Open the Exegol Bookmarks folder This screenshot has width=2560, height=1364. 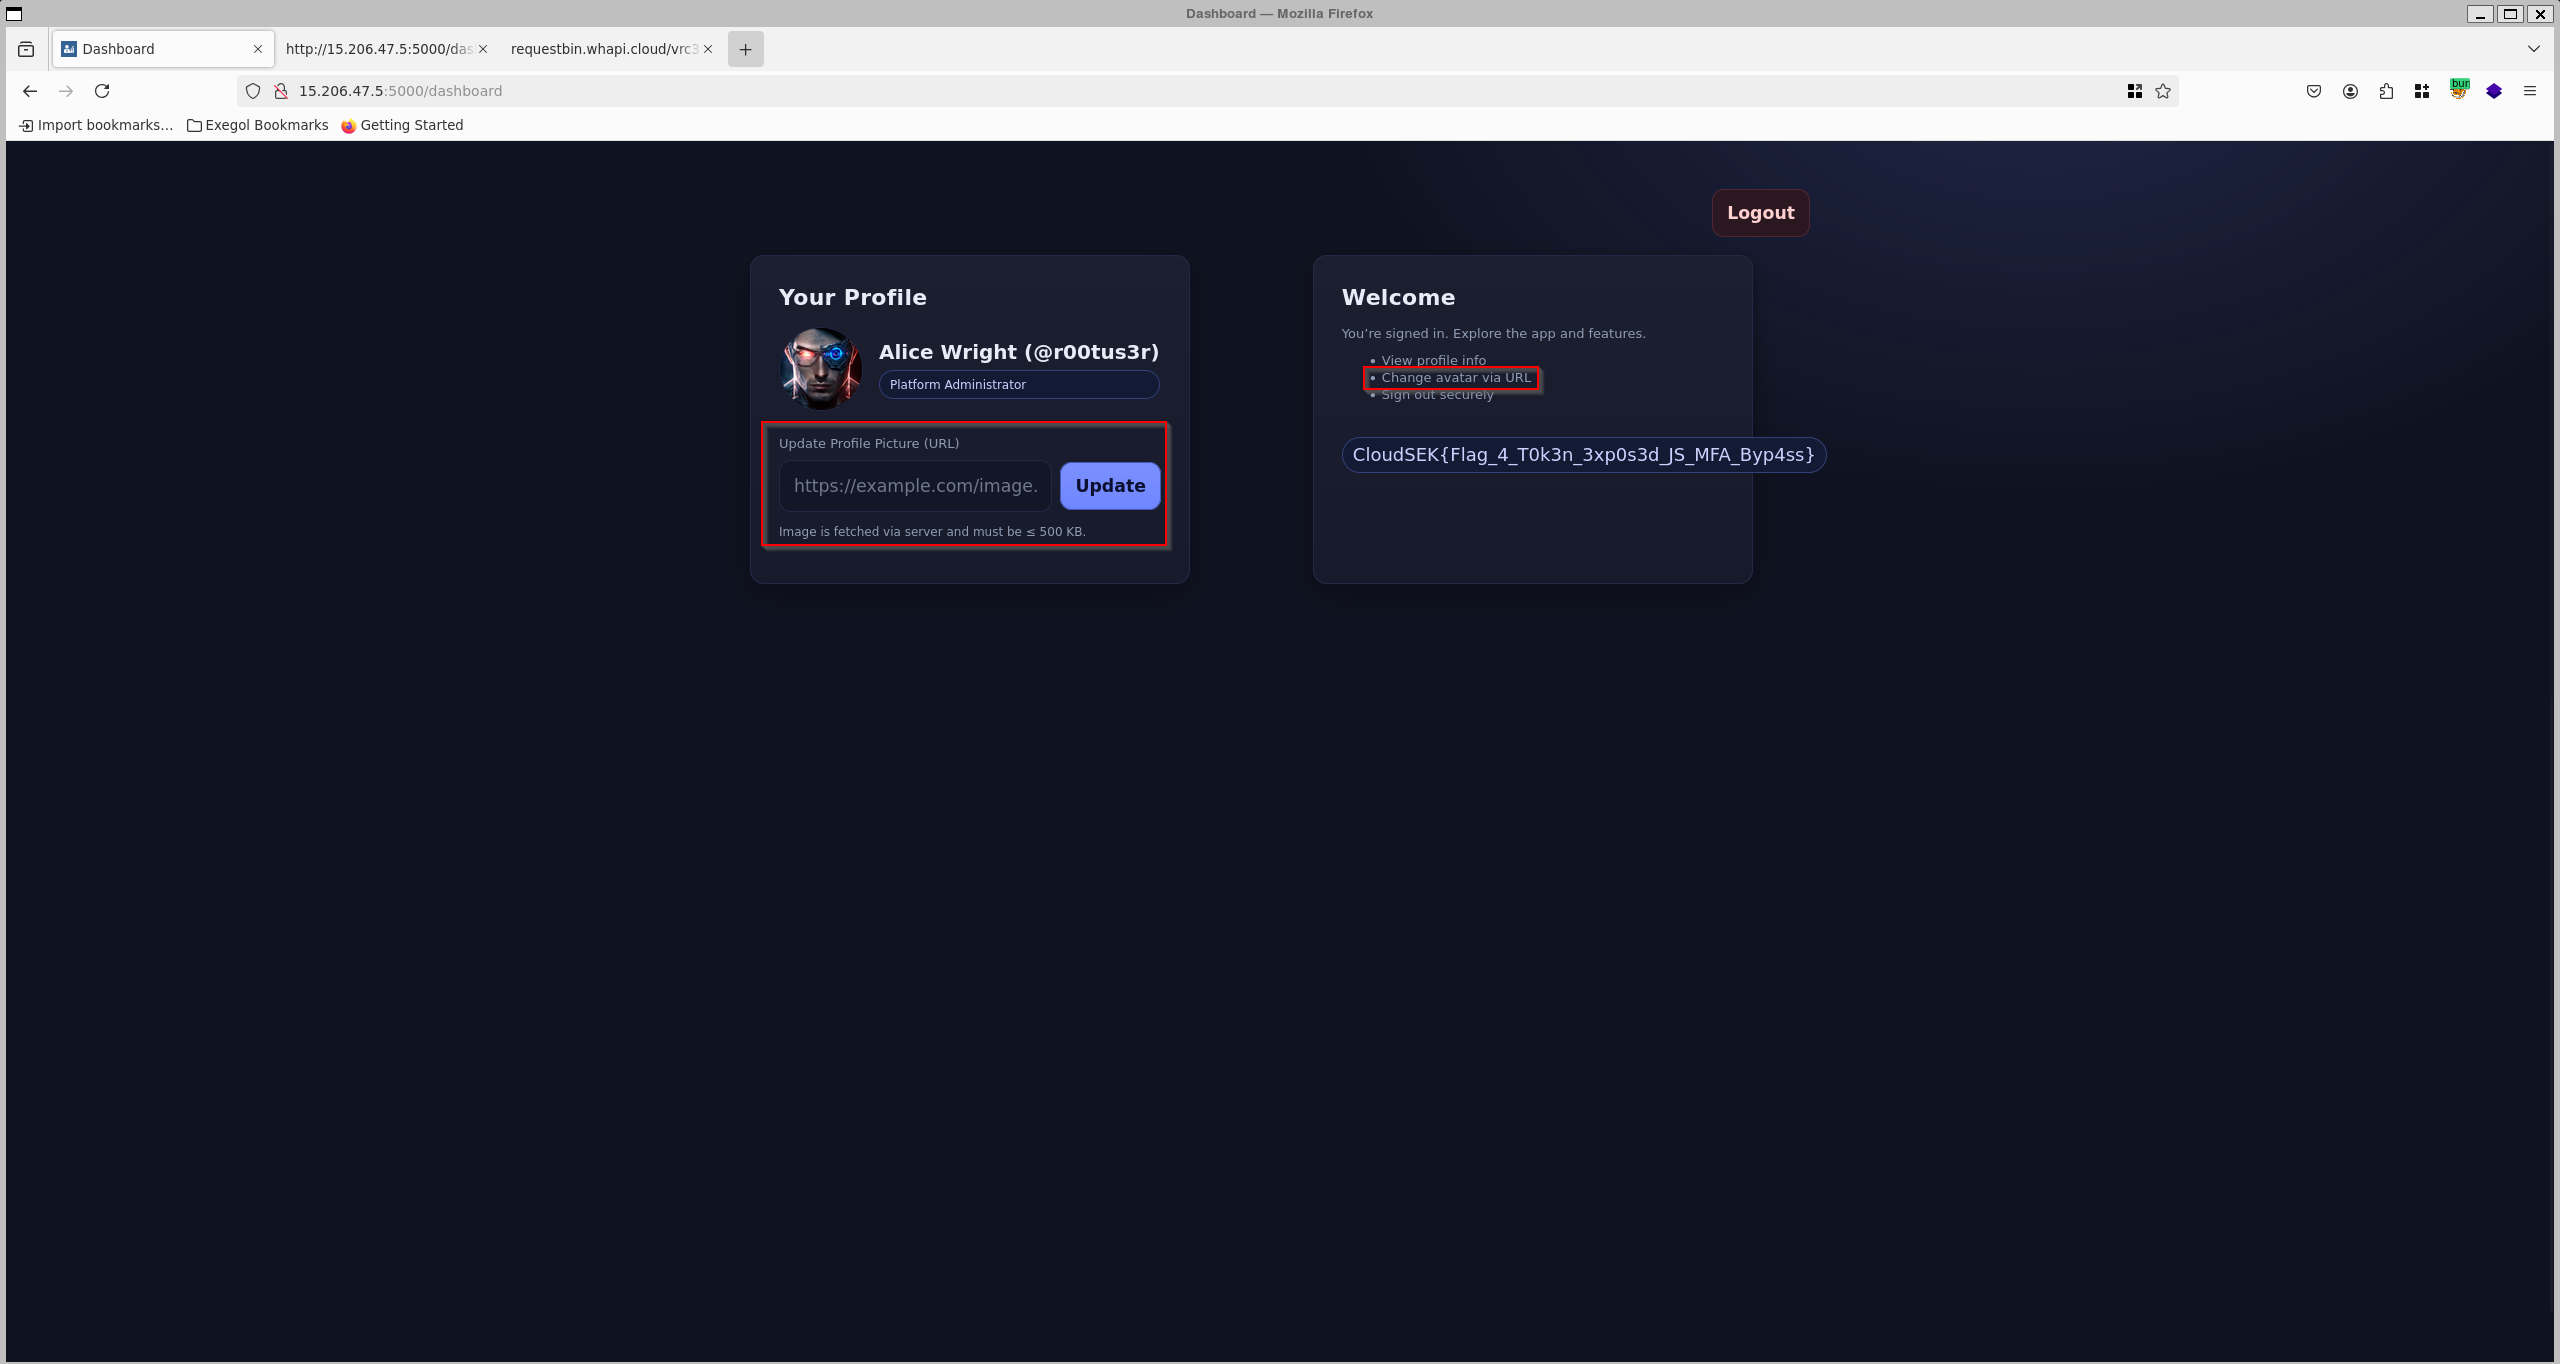pos(258,125)
